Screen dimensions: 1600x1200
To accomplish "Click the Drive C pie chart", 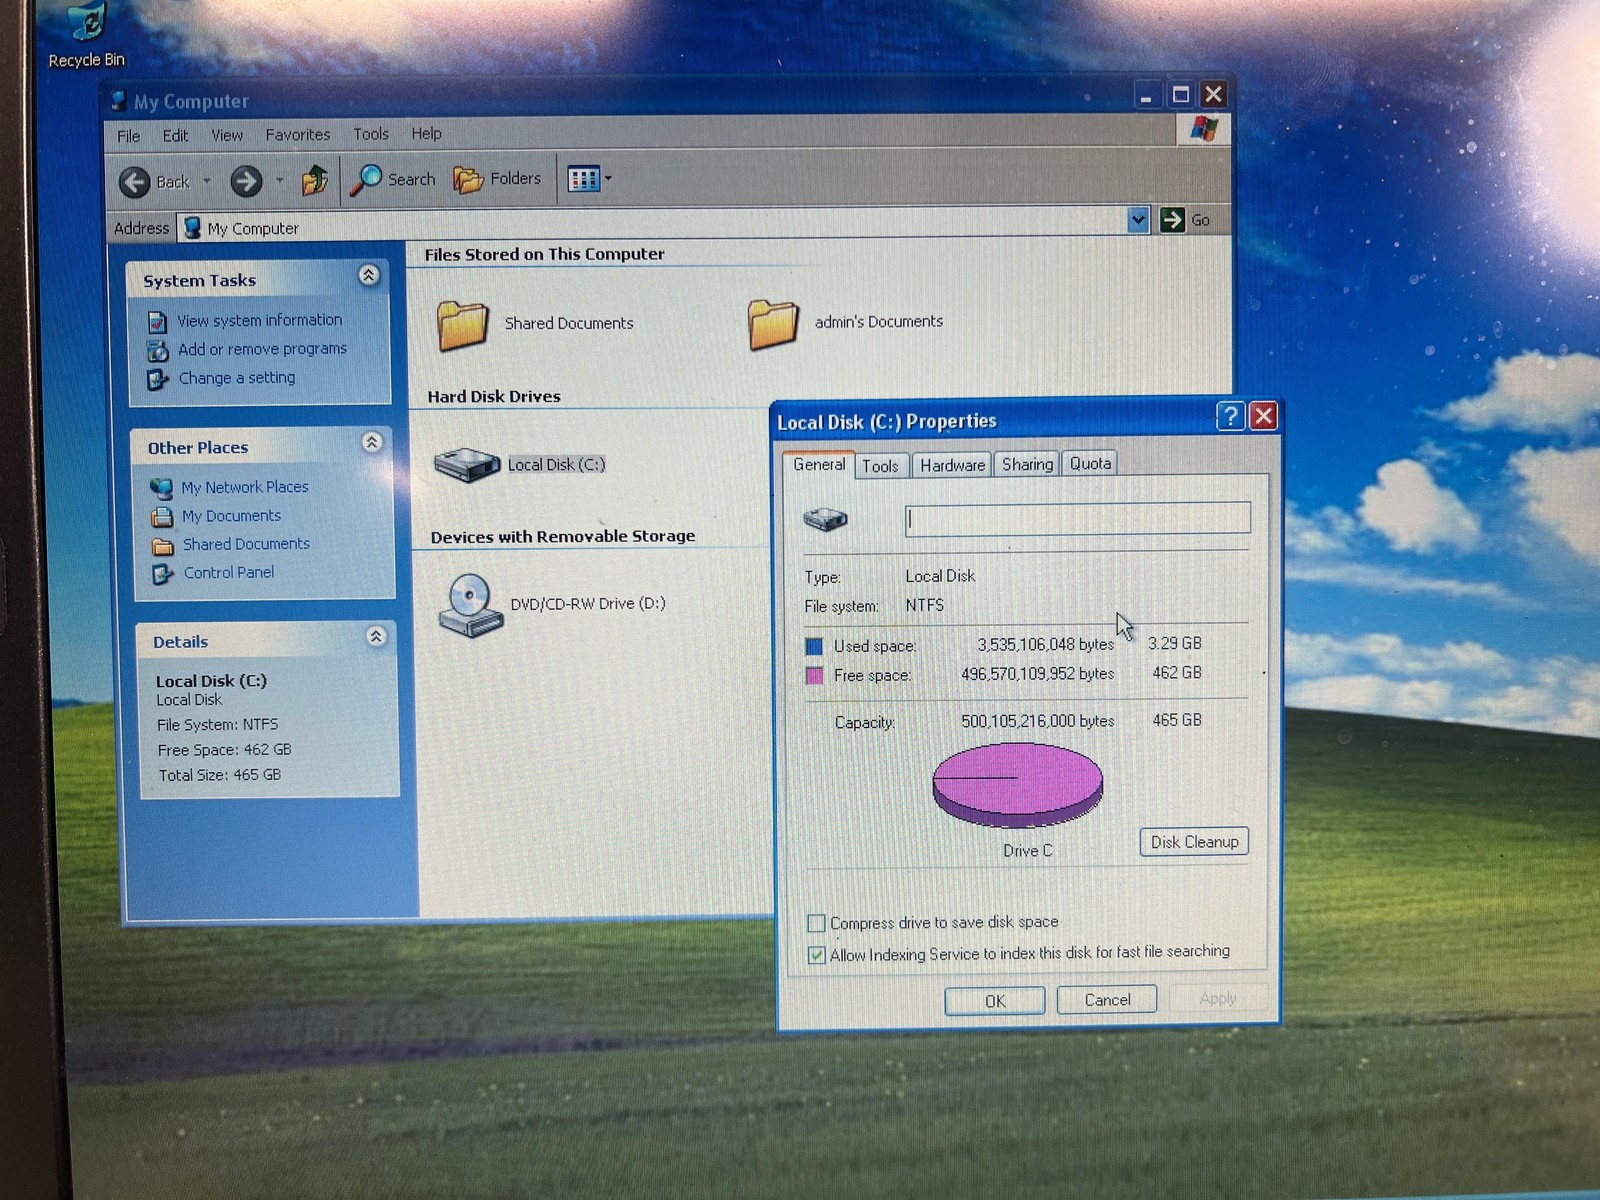I will (1018, 785).
